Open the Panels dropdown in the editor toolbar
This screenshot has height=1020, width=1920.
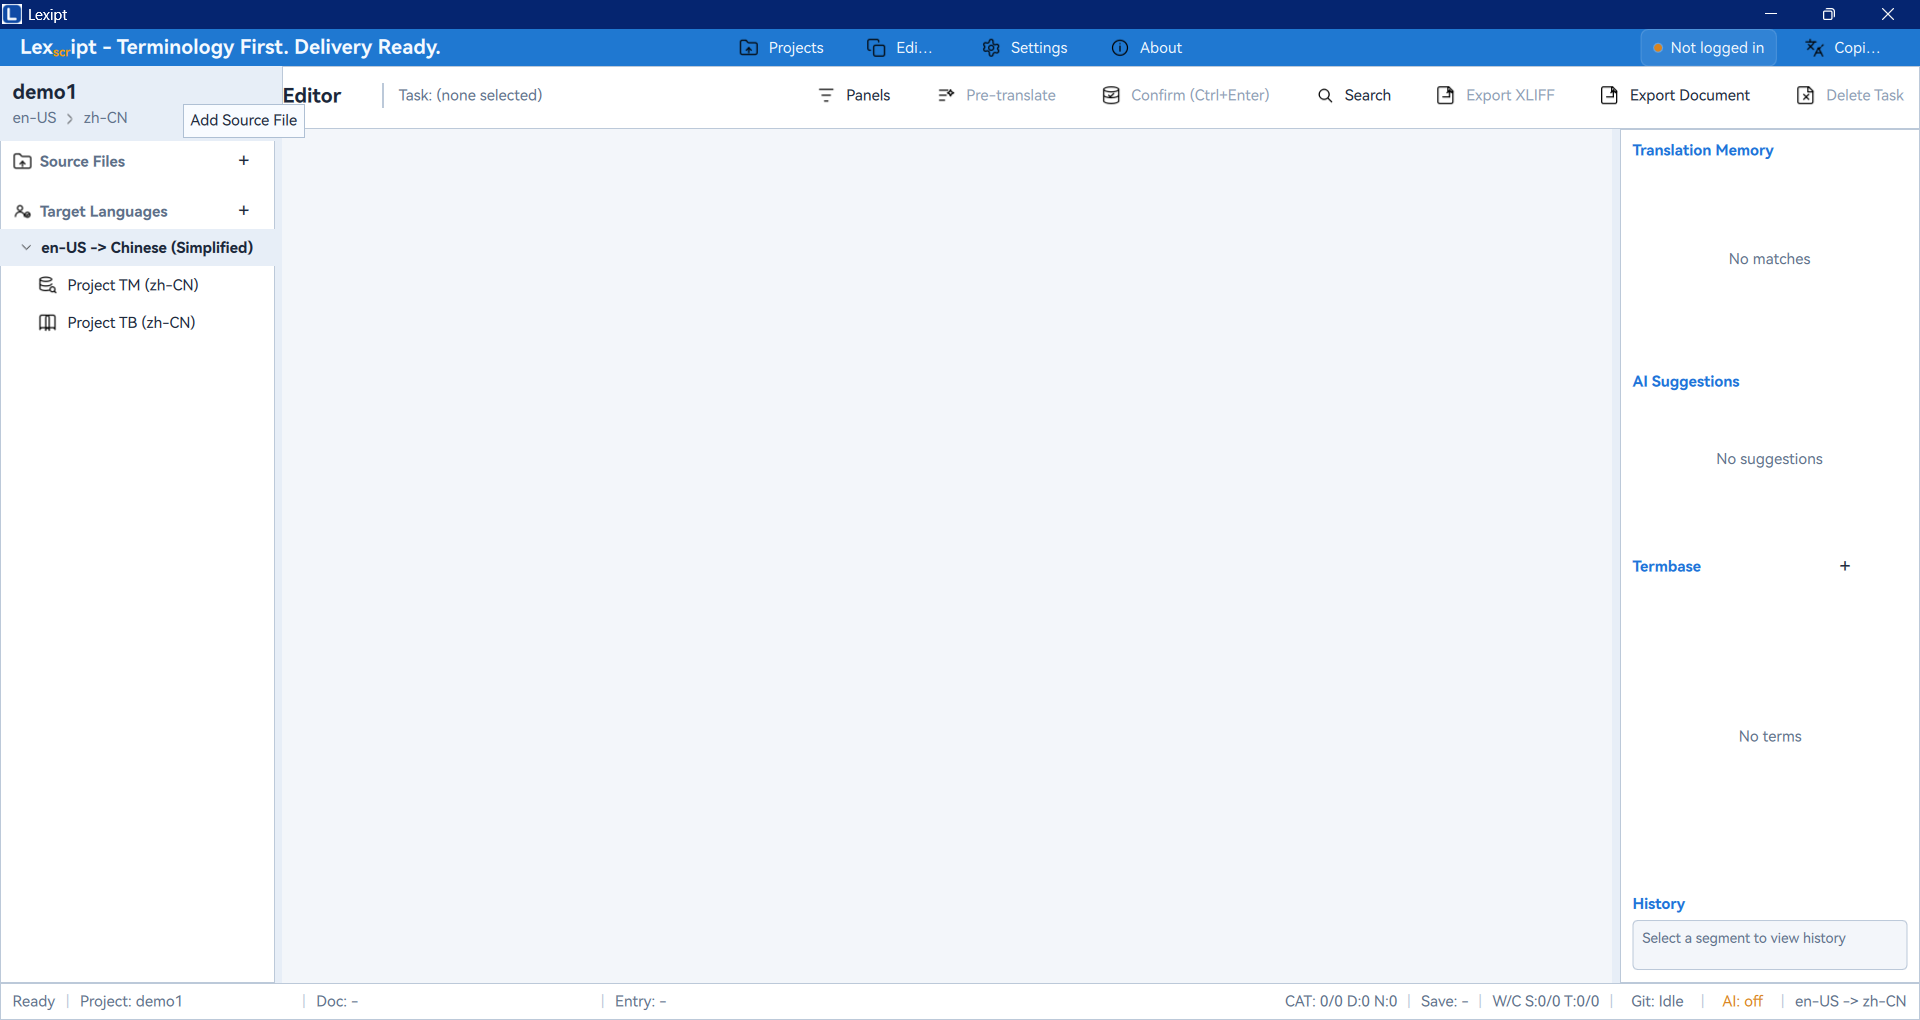click(854, 95)
